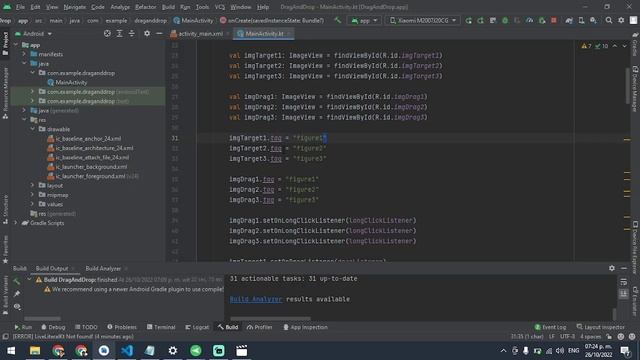Viewport: 640px width, 360px height.
Task: Expand all nodes in Project panel
Action: pos(119,33)
